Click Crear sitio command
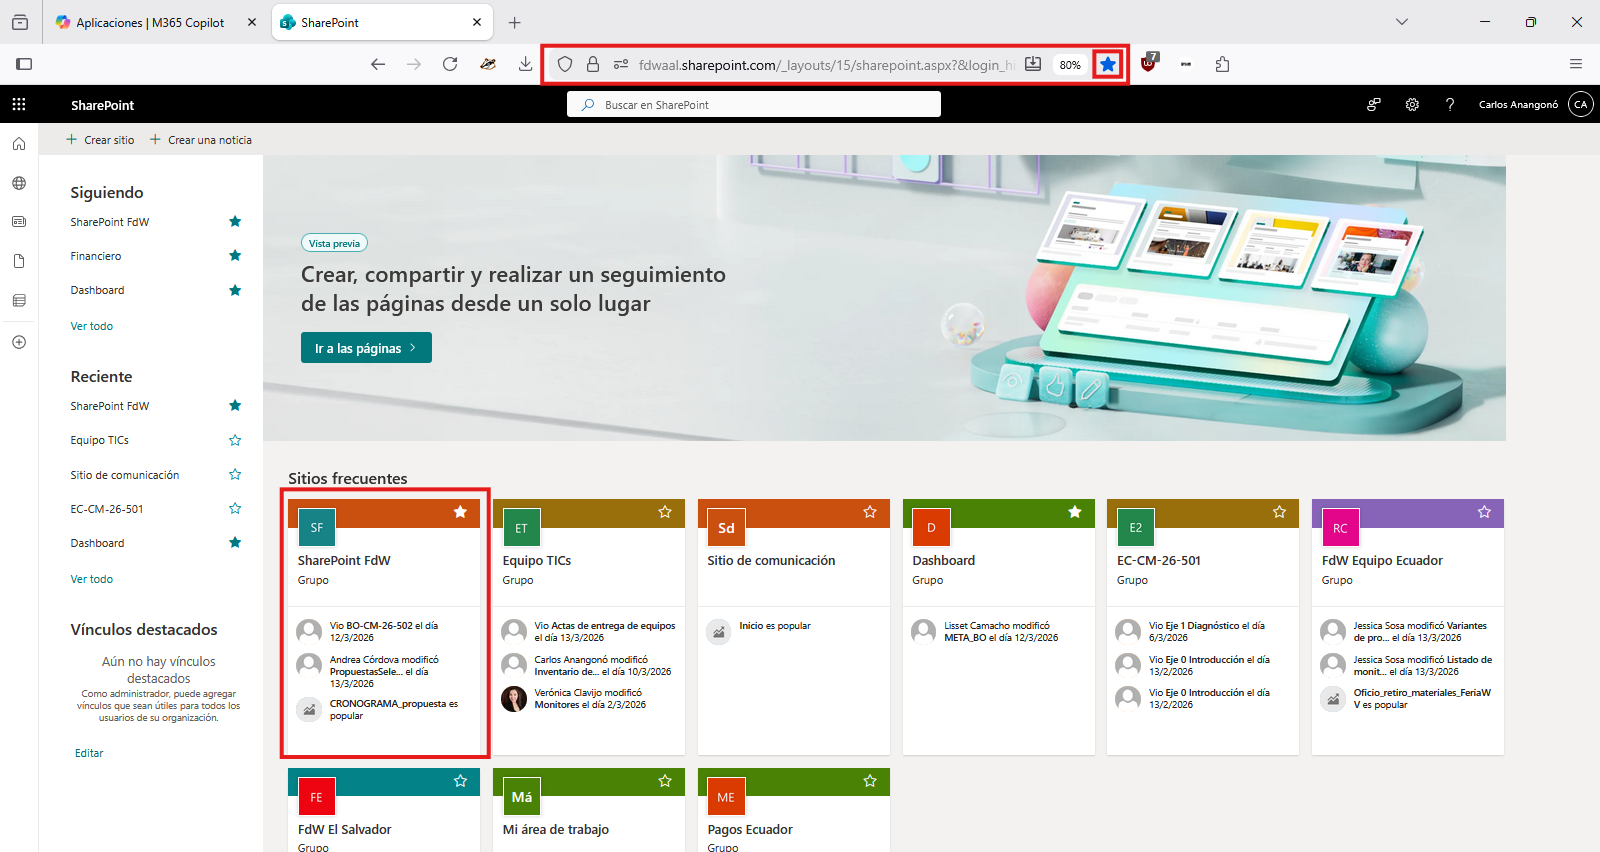This screenshot has height=852, width=1600. [x=100, y=140]
